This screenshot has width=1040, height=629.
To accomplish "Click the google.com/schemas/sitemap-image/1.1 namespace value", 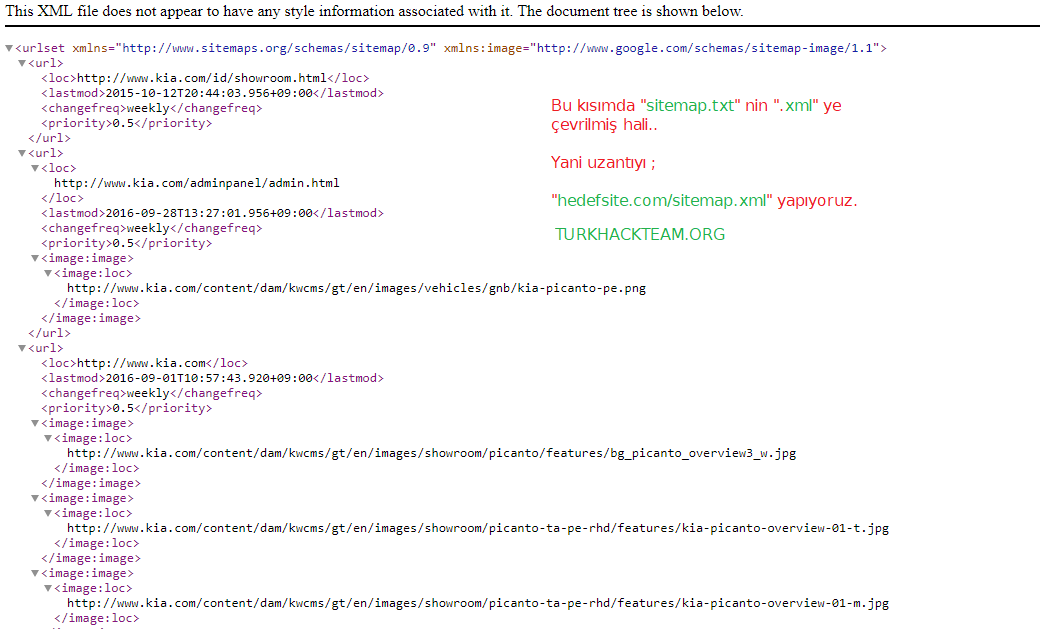I will click(704, 48).
